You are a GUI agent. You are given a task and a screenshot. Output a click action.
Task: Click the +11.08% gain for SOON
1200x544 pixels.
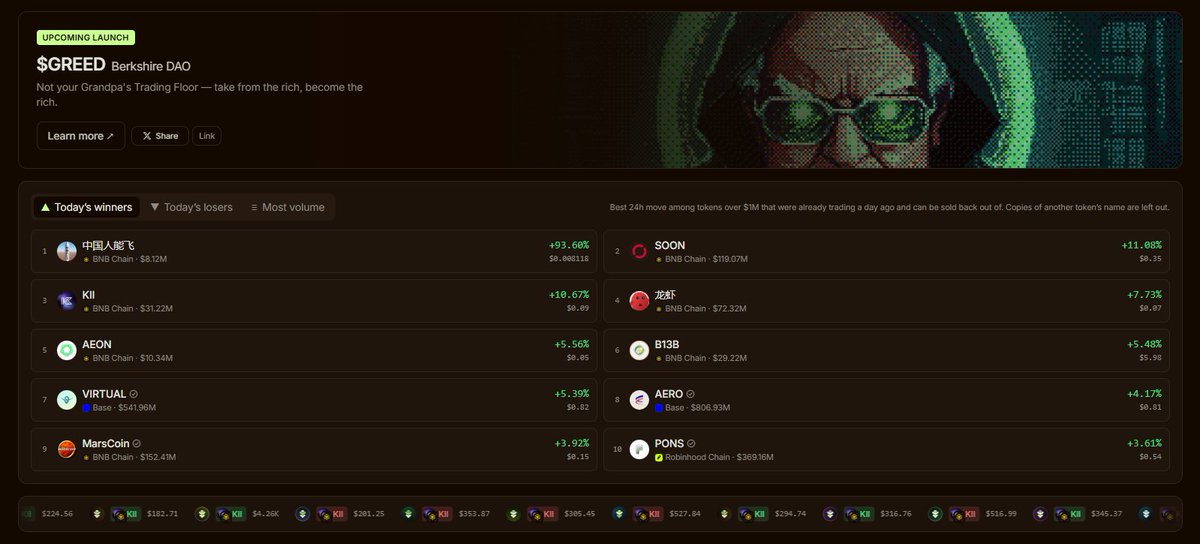pos(1141,245)
